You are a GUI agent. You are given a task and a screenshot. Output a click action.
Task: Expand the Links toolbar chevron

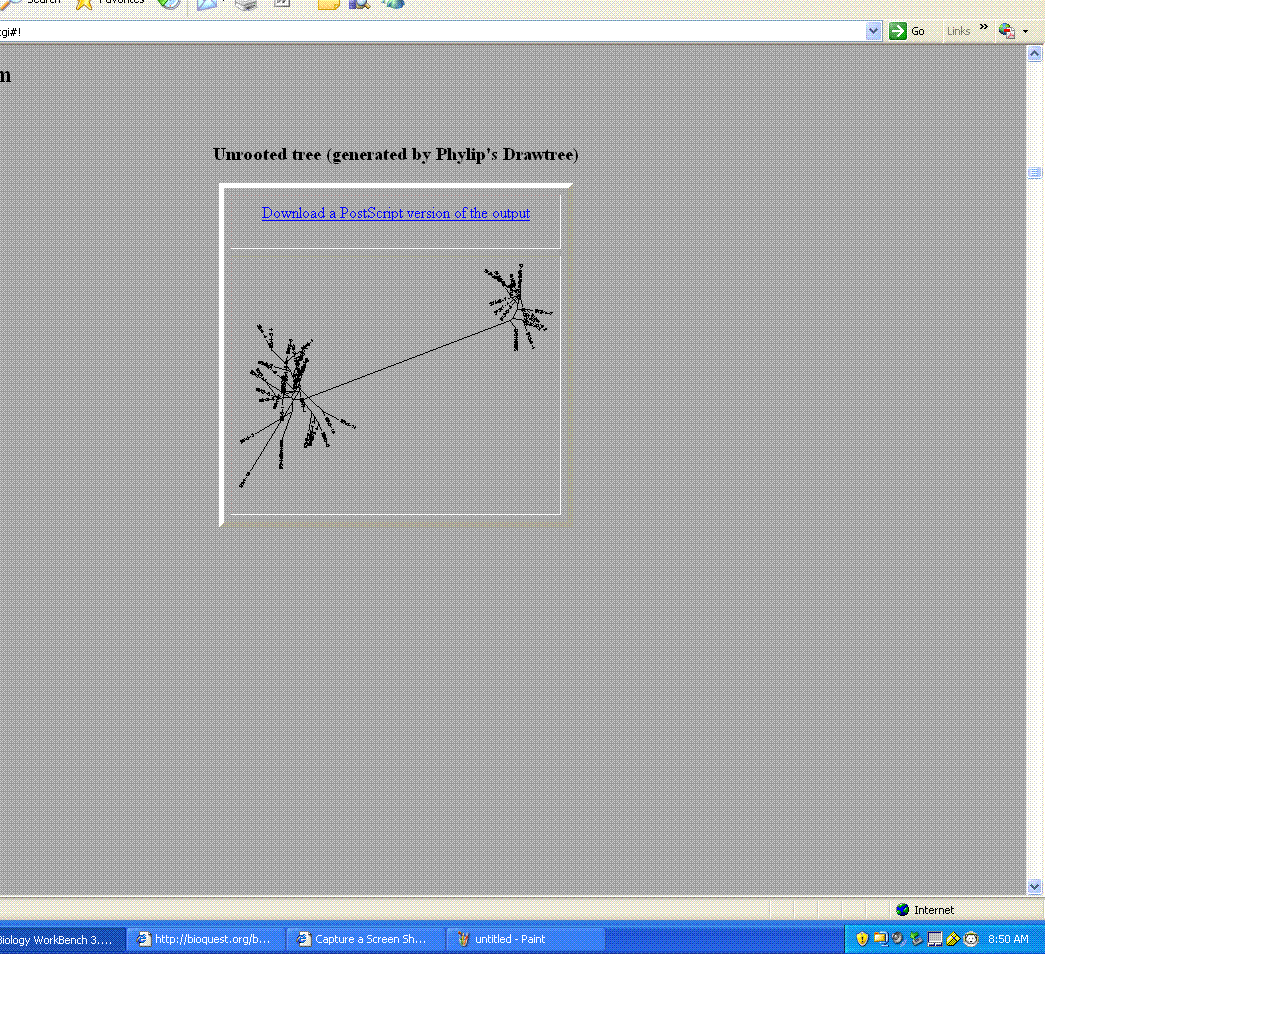[x=984, y=28]
